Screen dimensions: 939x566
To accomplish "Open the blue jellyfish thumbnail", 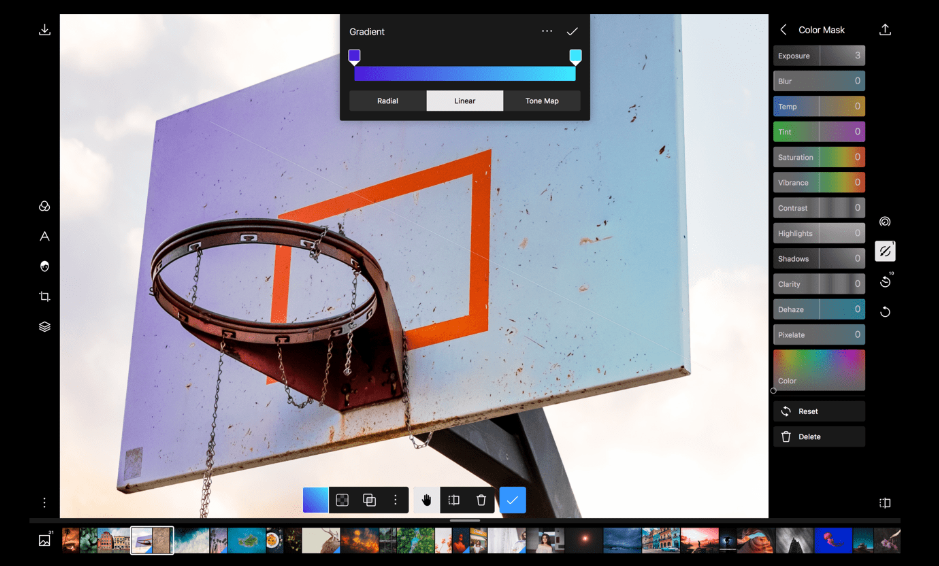I will click(832, 540).
